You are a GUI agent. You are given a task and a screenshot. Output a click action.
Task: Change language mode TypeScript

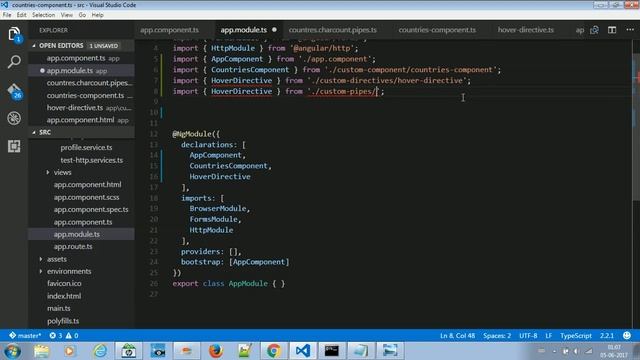pos(576,336)
